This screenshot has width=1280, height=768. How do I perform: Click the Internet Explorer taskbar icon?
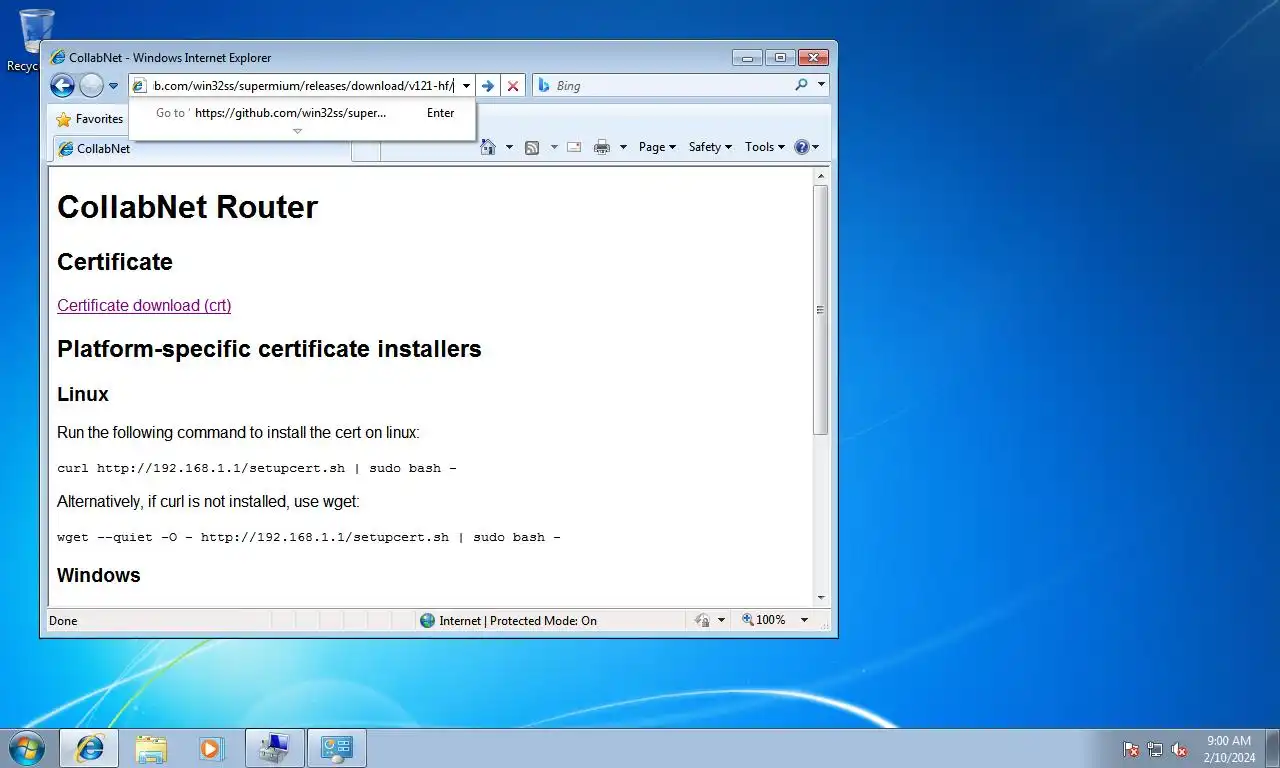click(x=89, y=748)
